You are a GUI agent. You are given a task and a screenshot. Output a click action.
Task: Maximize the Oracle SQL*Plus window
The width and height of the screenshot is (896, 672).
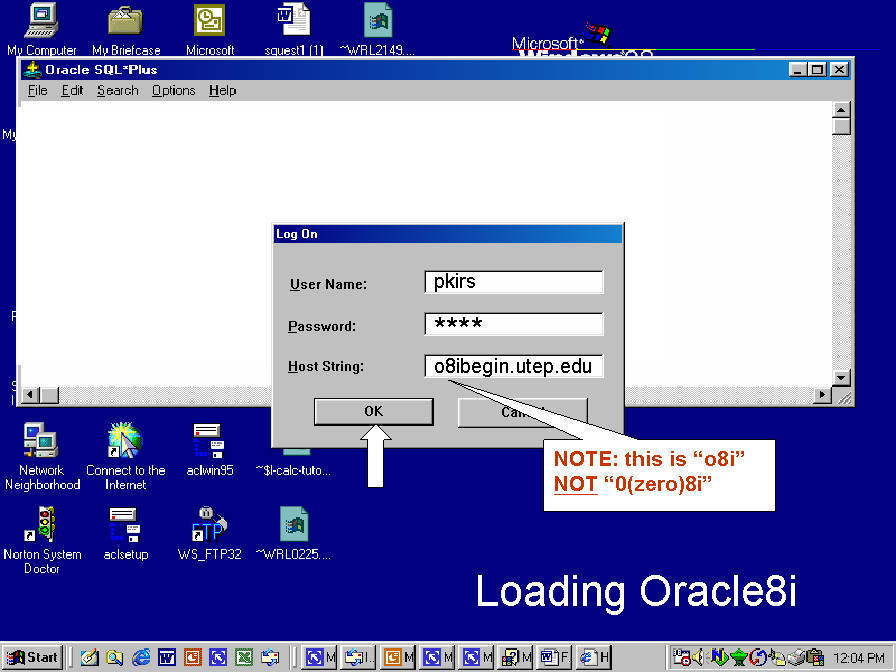coord(818,70)
